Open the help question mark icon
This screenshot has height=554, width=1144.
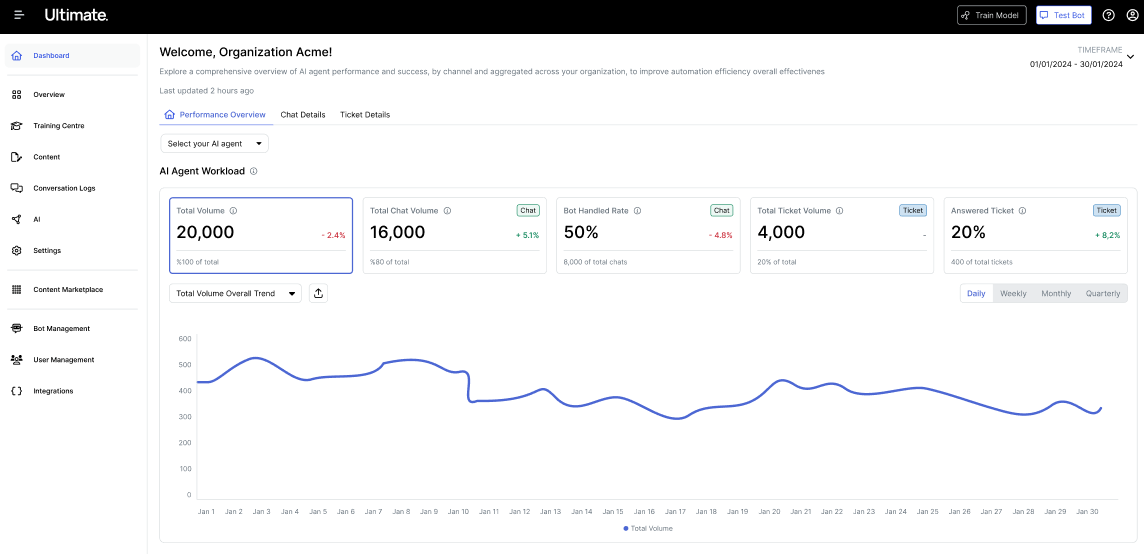[x=1108, y=15]
